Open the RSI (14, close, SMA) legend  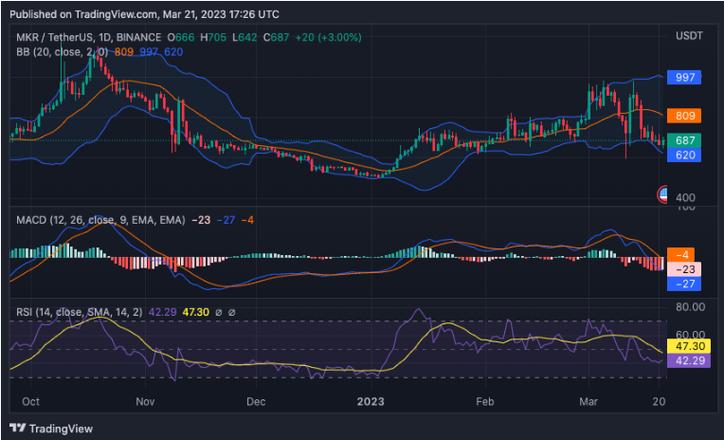tap(79, 313)
